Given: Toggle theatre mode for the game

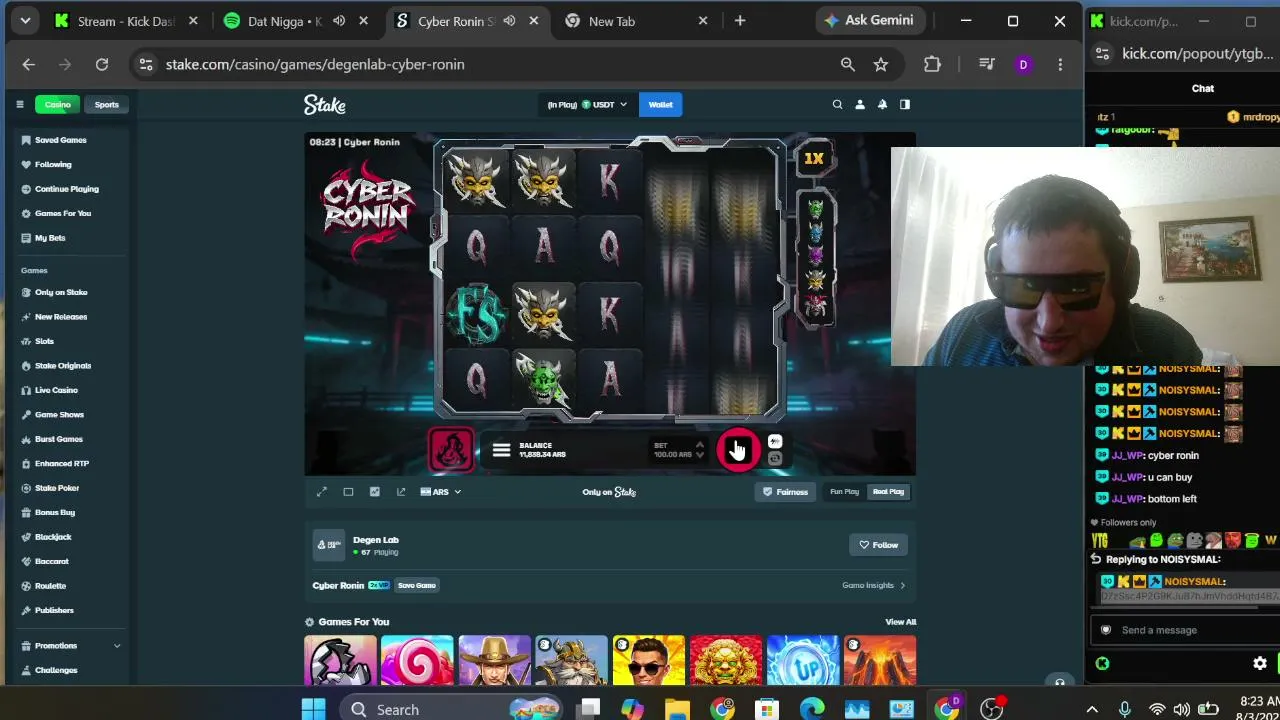Looking at the screenshot, I should pyautogui.click(x=348, y=492).
